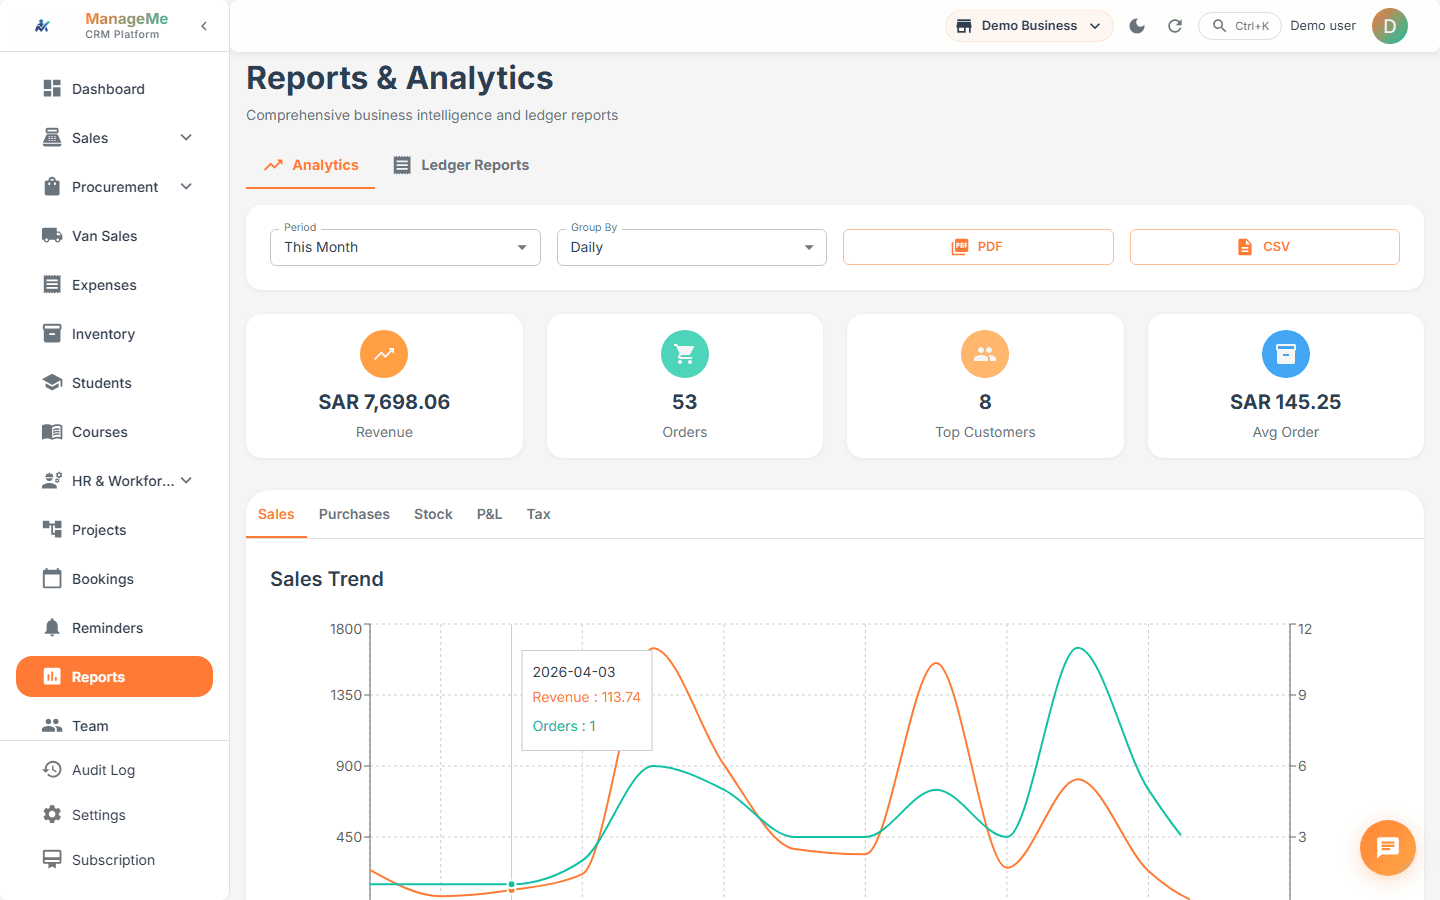Viewport: 1440px width, 900px height.
Task: Expand the Procurement submenu
Action: click(185, 186)
